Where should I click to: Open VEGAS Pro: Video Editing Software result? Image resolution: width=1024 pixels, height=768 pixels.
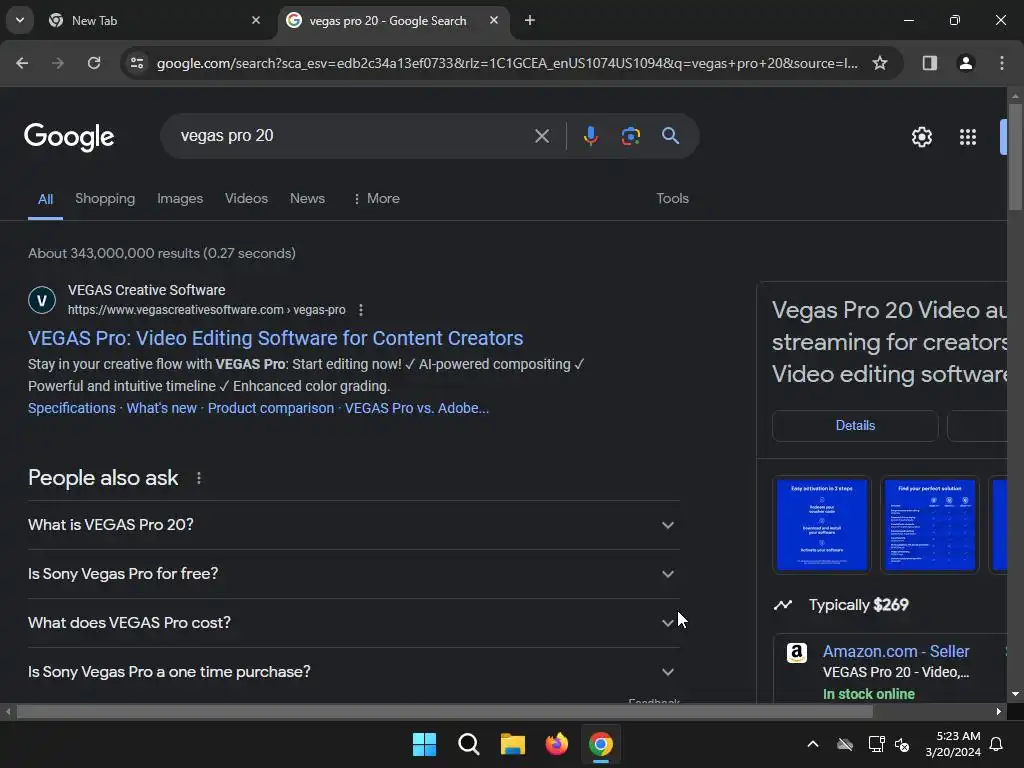click(276, 338)
